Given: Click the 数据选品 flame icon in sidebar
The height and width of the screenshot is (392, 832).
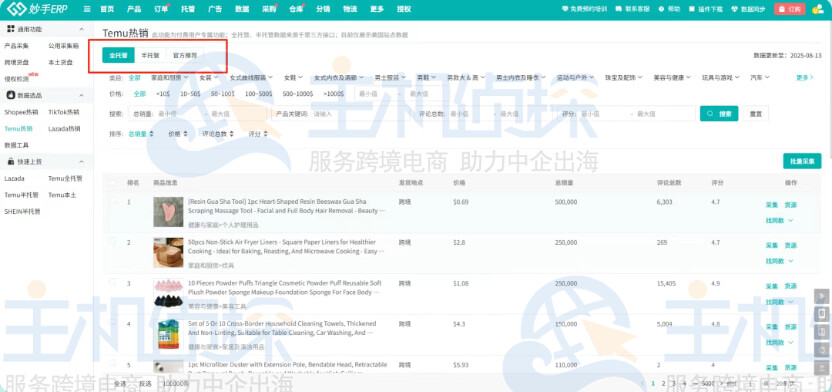Looking at the screenshot, I should pyautogui.click(x=11, y=95).
